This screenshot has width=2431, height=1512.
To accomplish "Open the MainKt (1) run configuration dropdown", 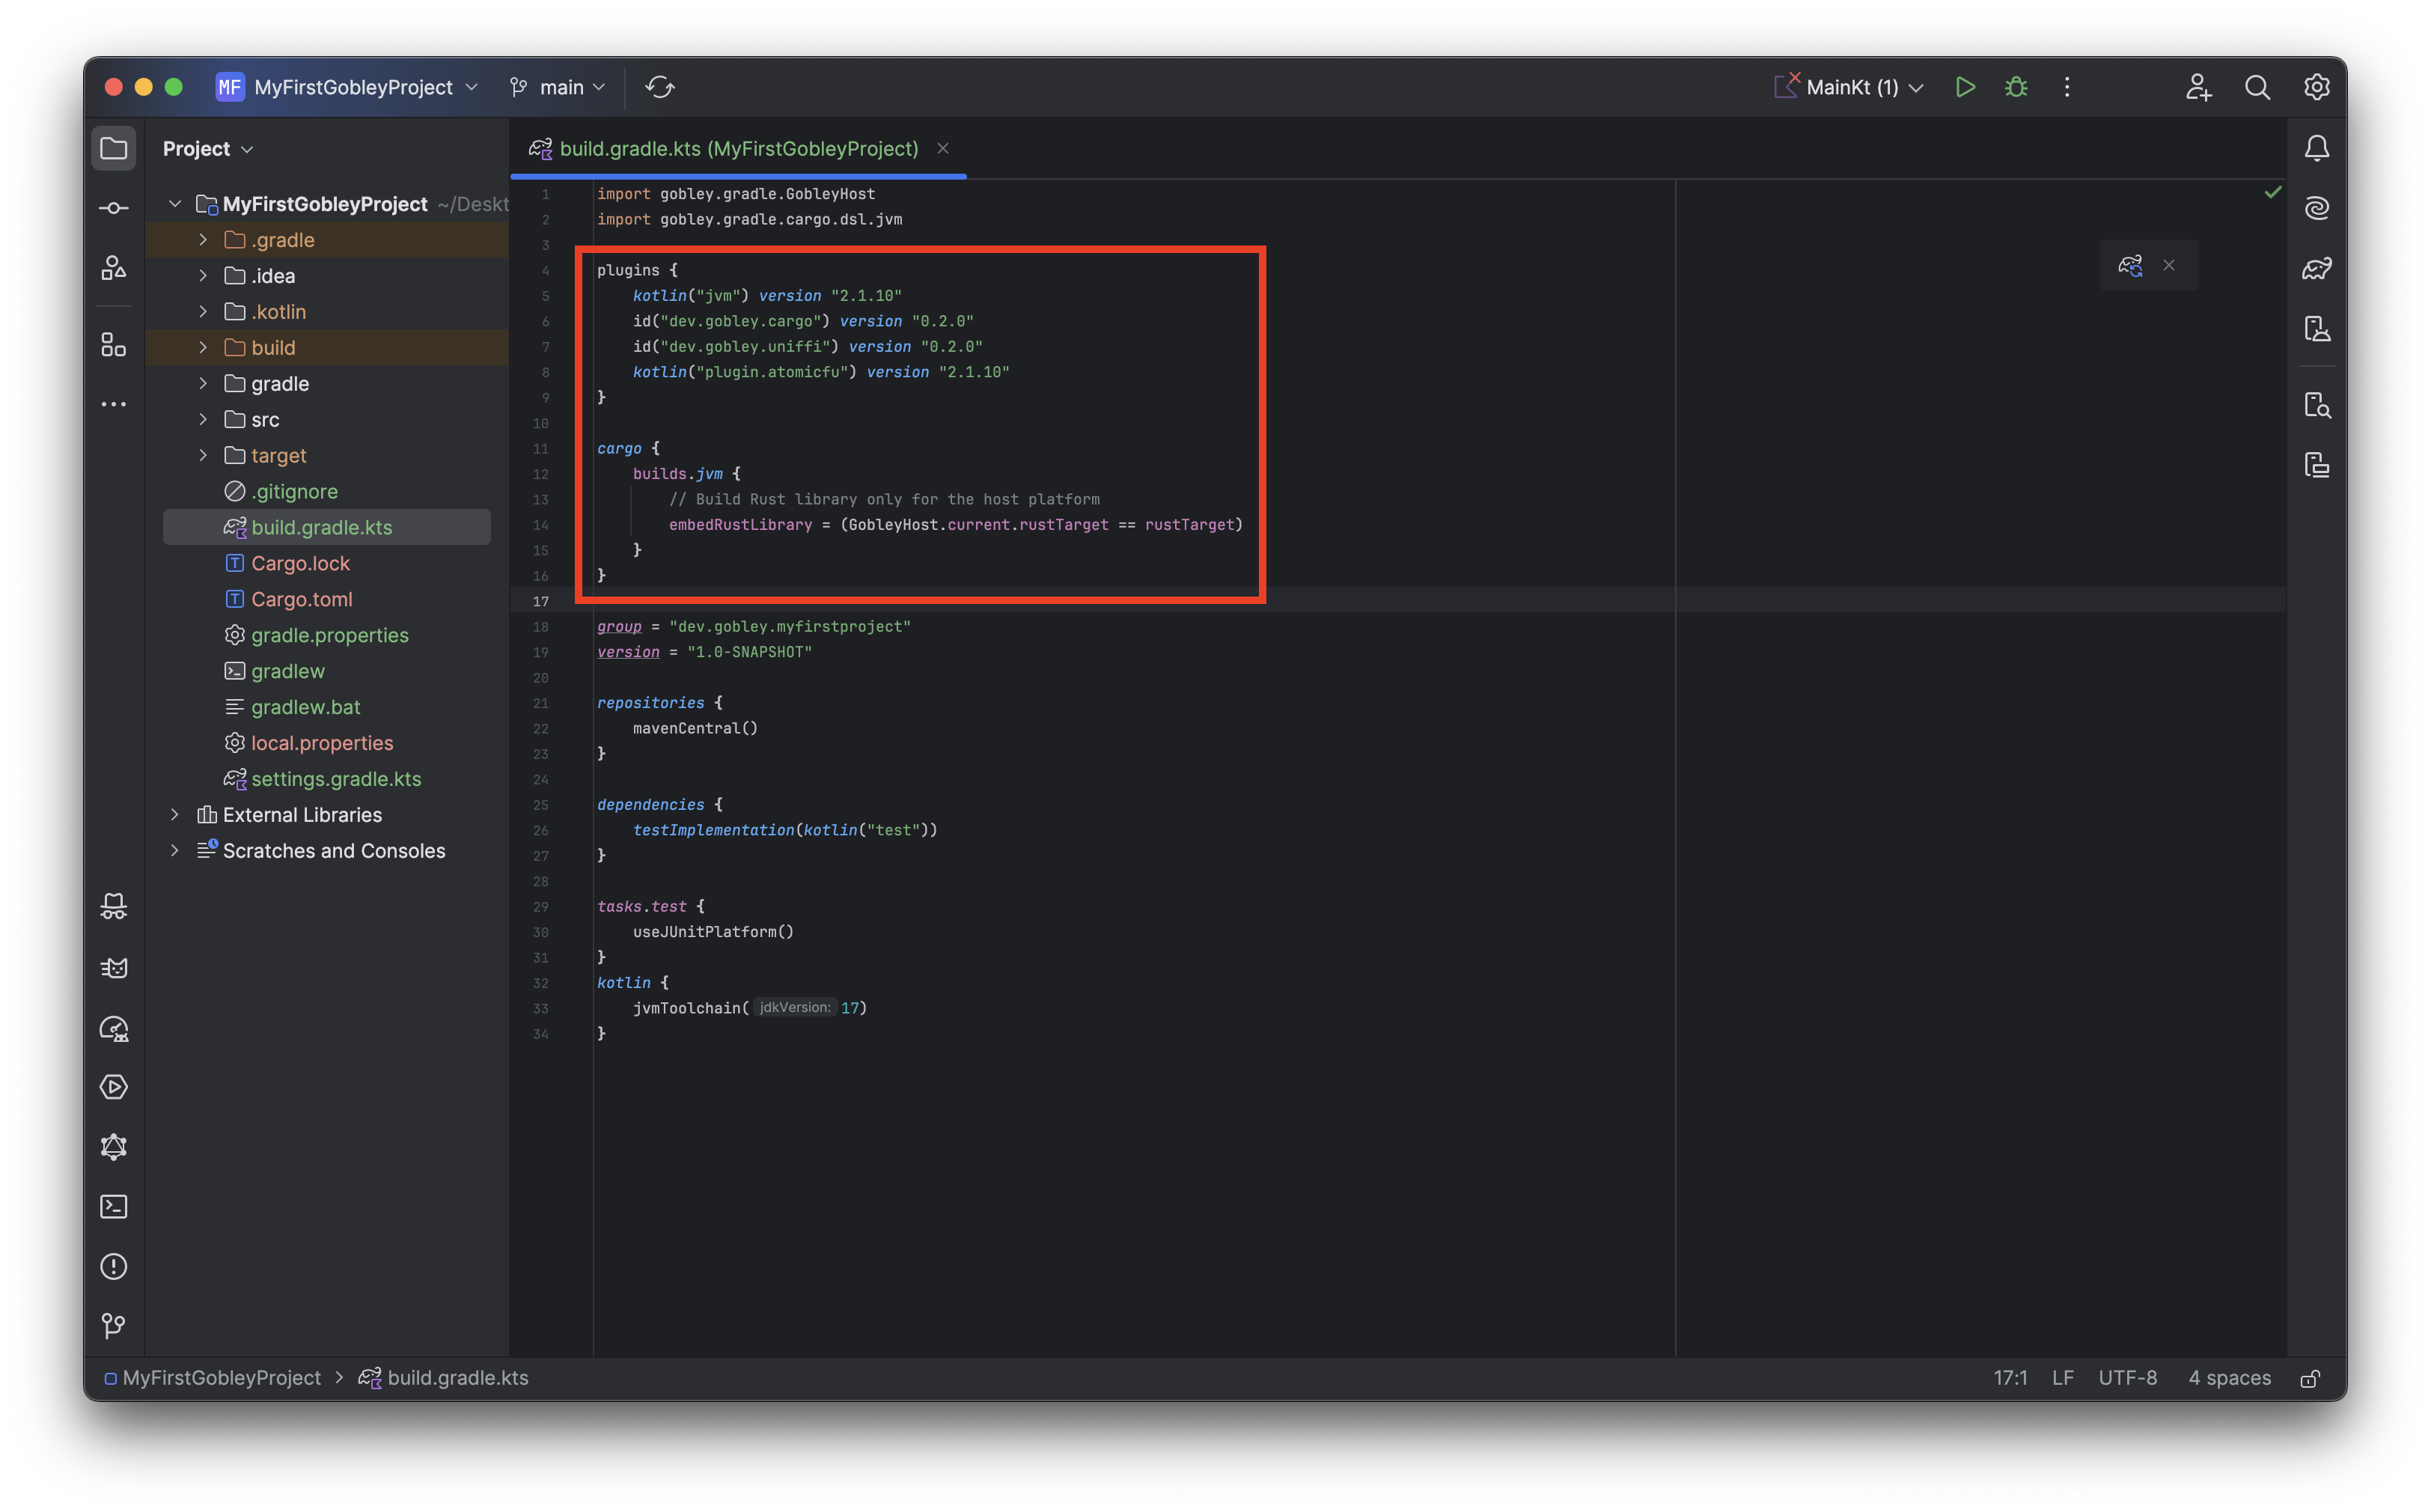I will tap(1850, 87).
